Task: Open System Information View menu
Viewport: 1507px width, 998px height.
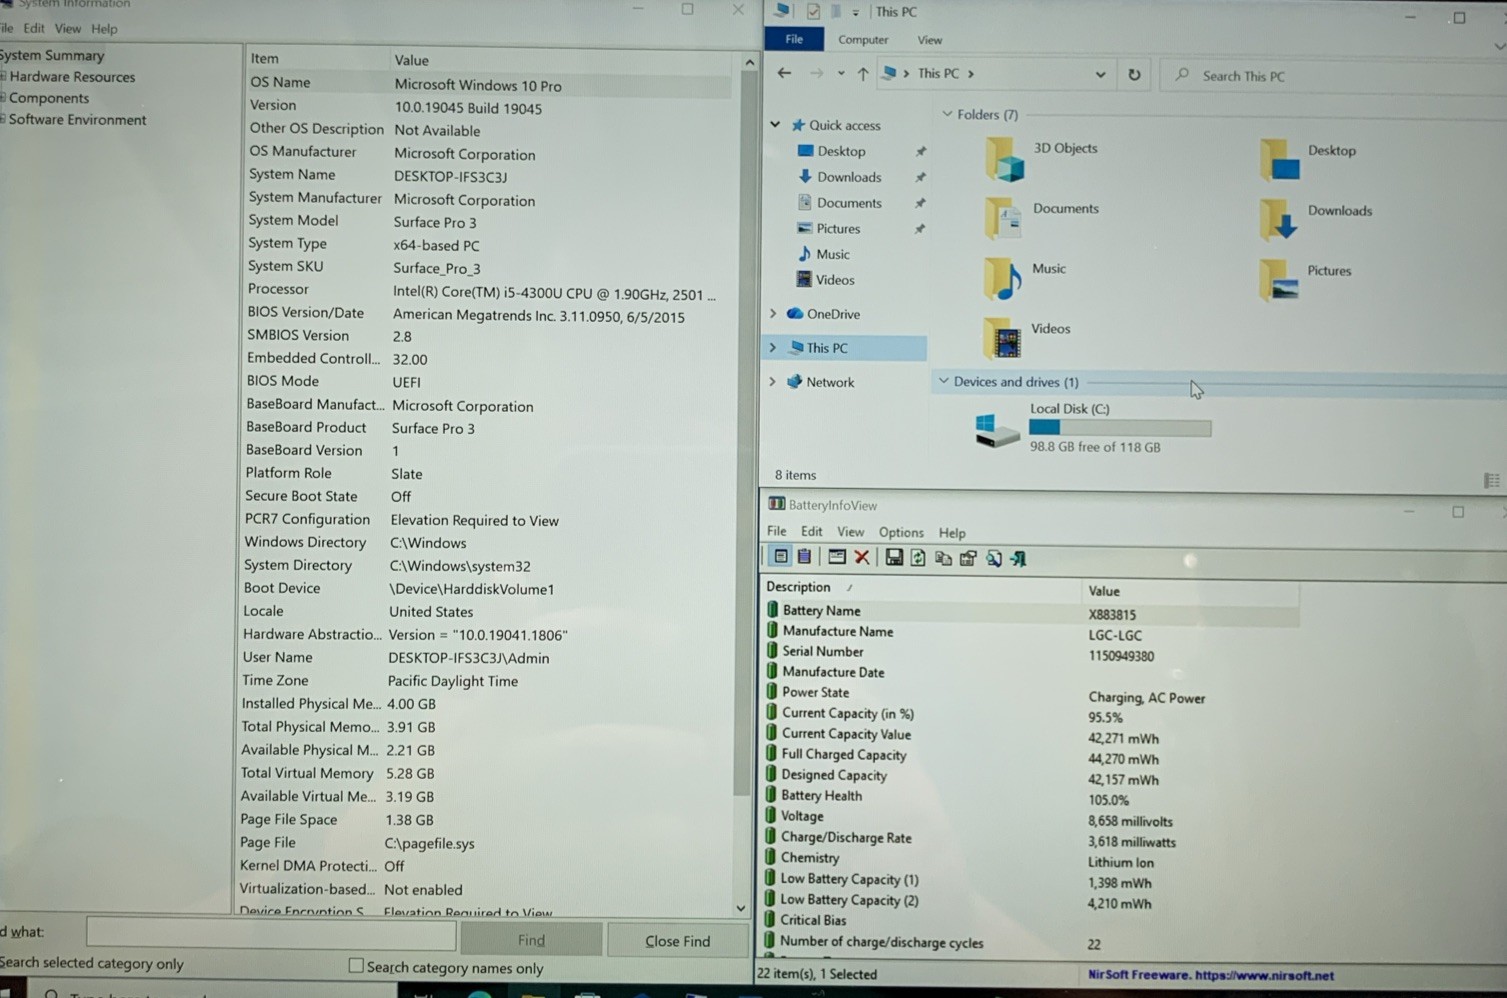Action: [68, 28]
